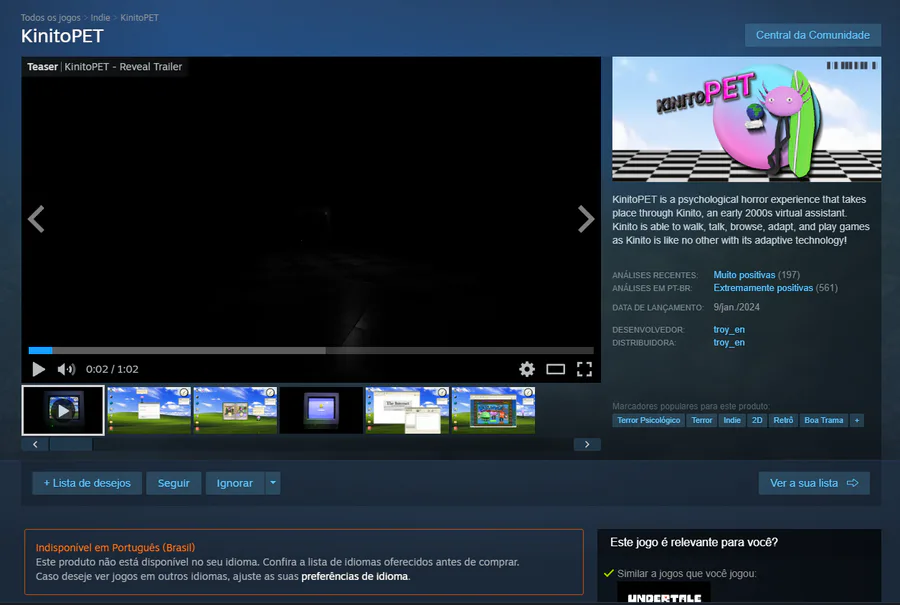Go to previous media with left arrow
Viewport: 900px width, 605px height.
36,219
